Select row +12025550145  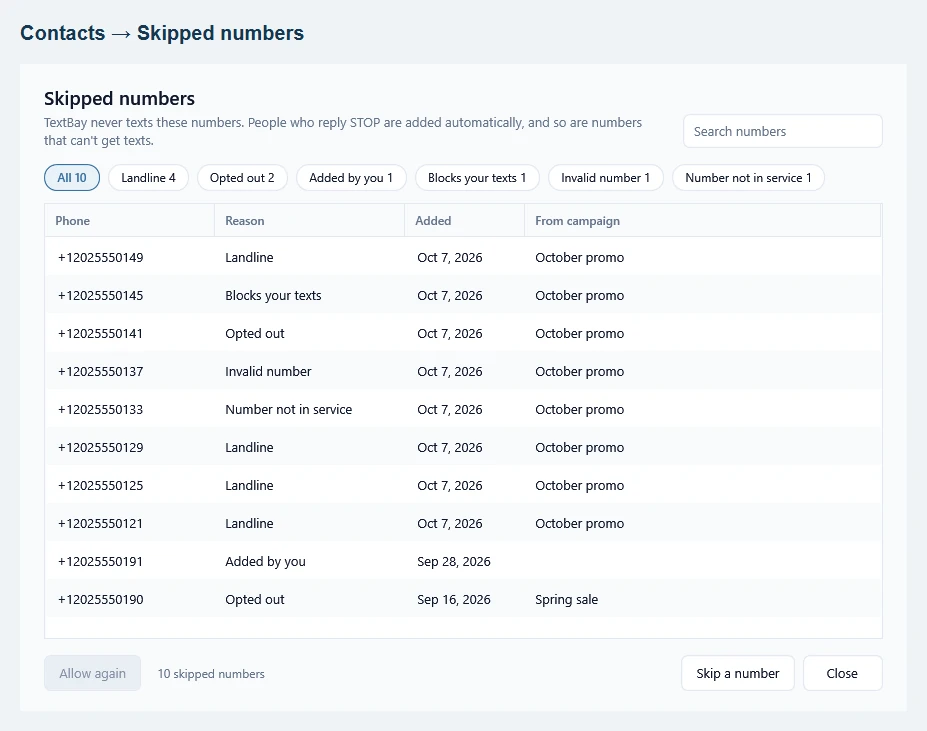click(x=463, y=295)
